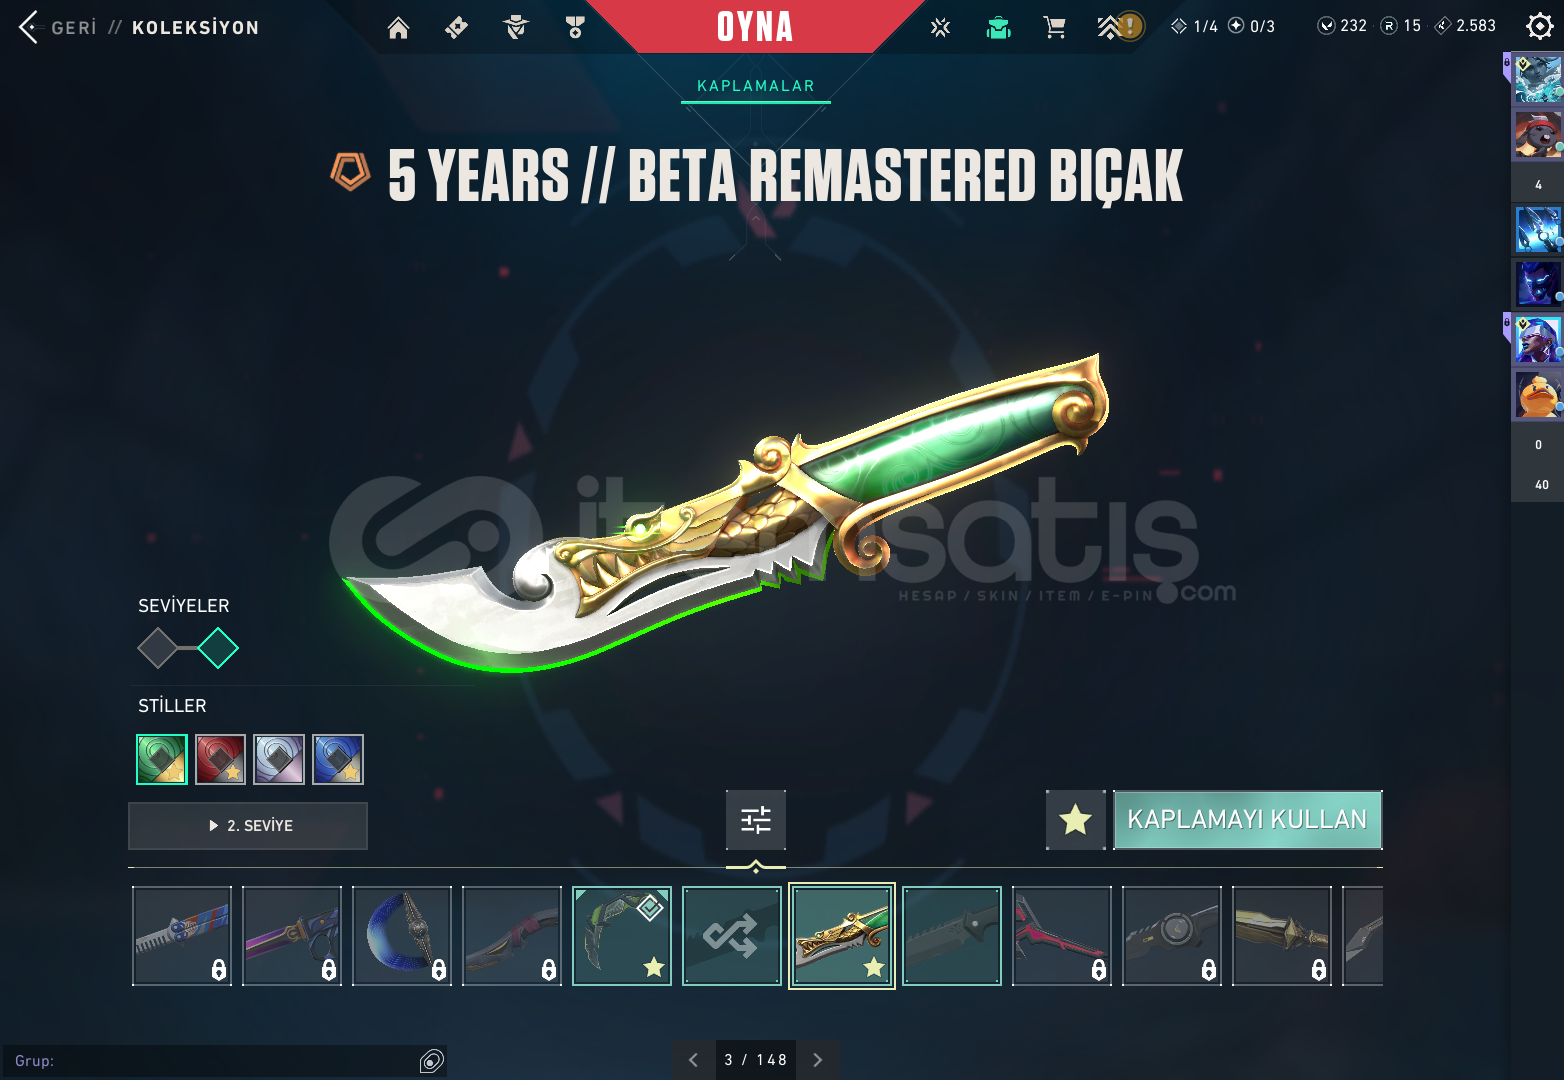Click the filter sliders button
1564x1080 pixels.
click(756, 820)
